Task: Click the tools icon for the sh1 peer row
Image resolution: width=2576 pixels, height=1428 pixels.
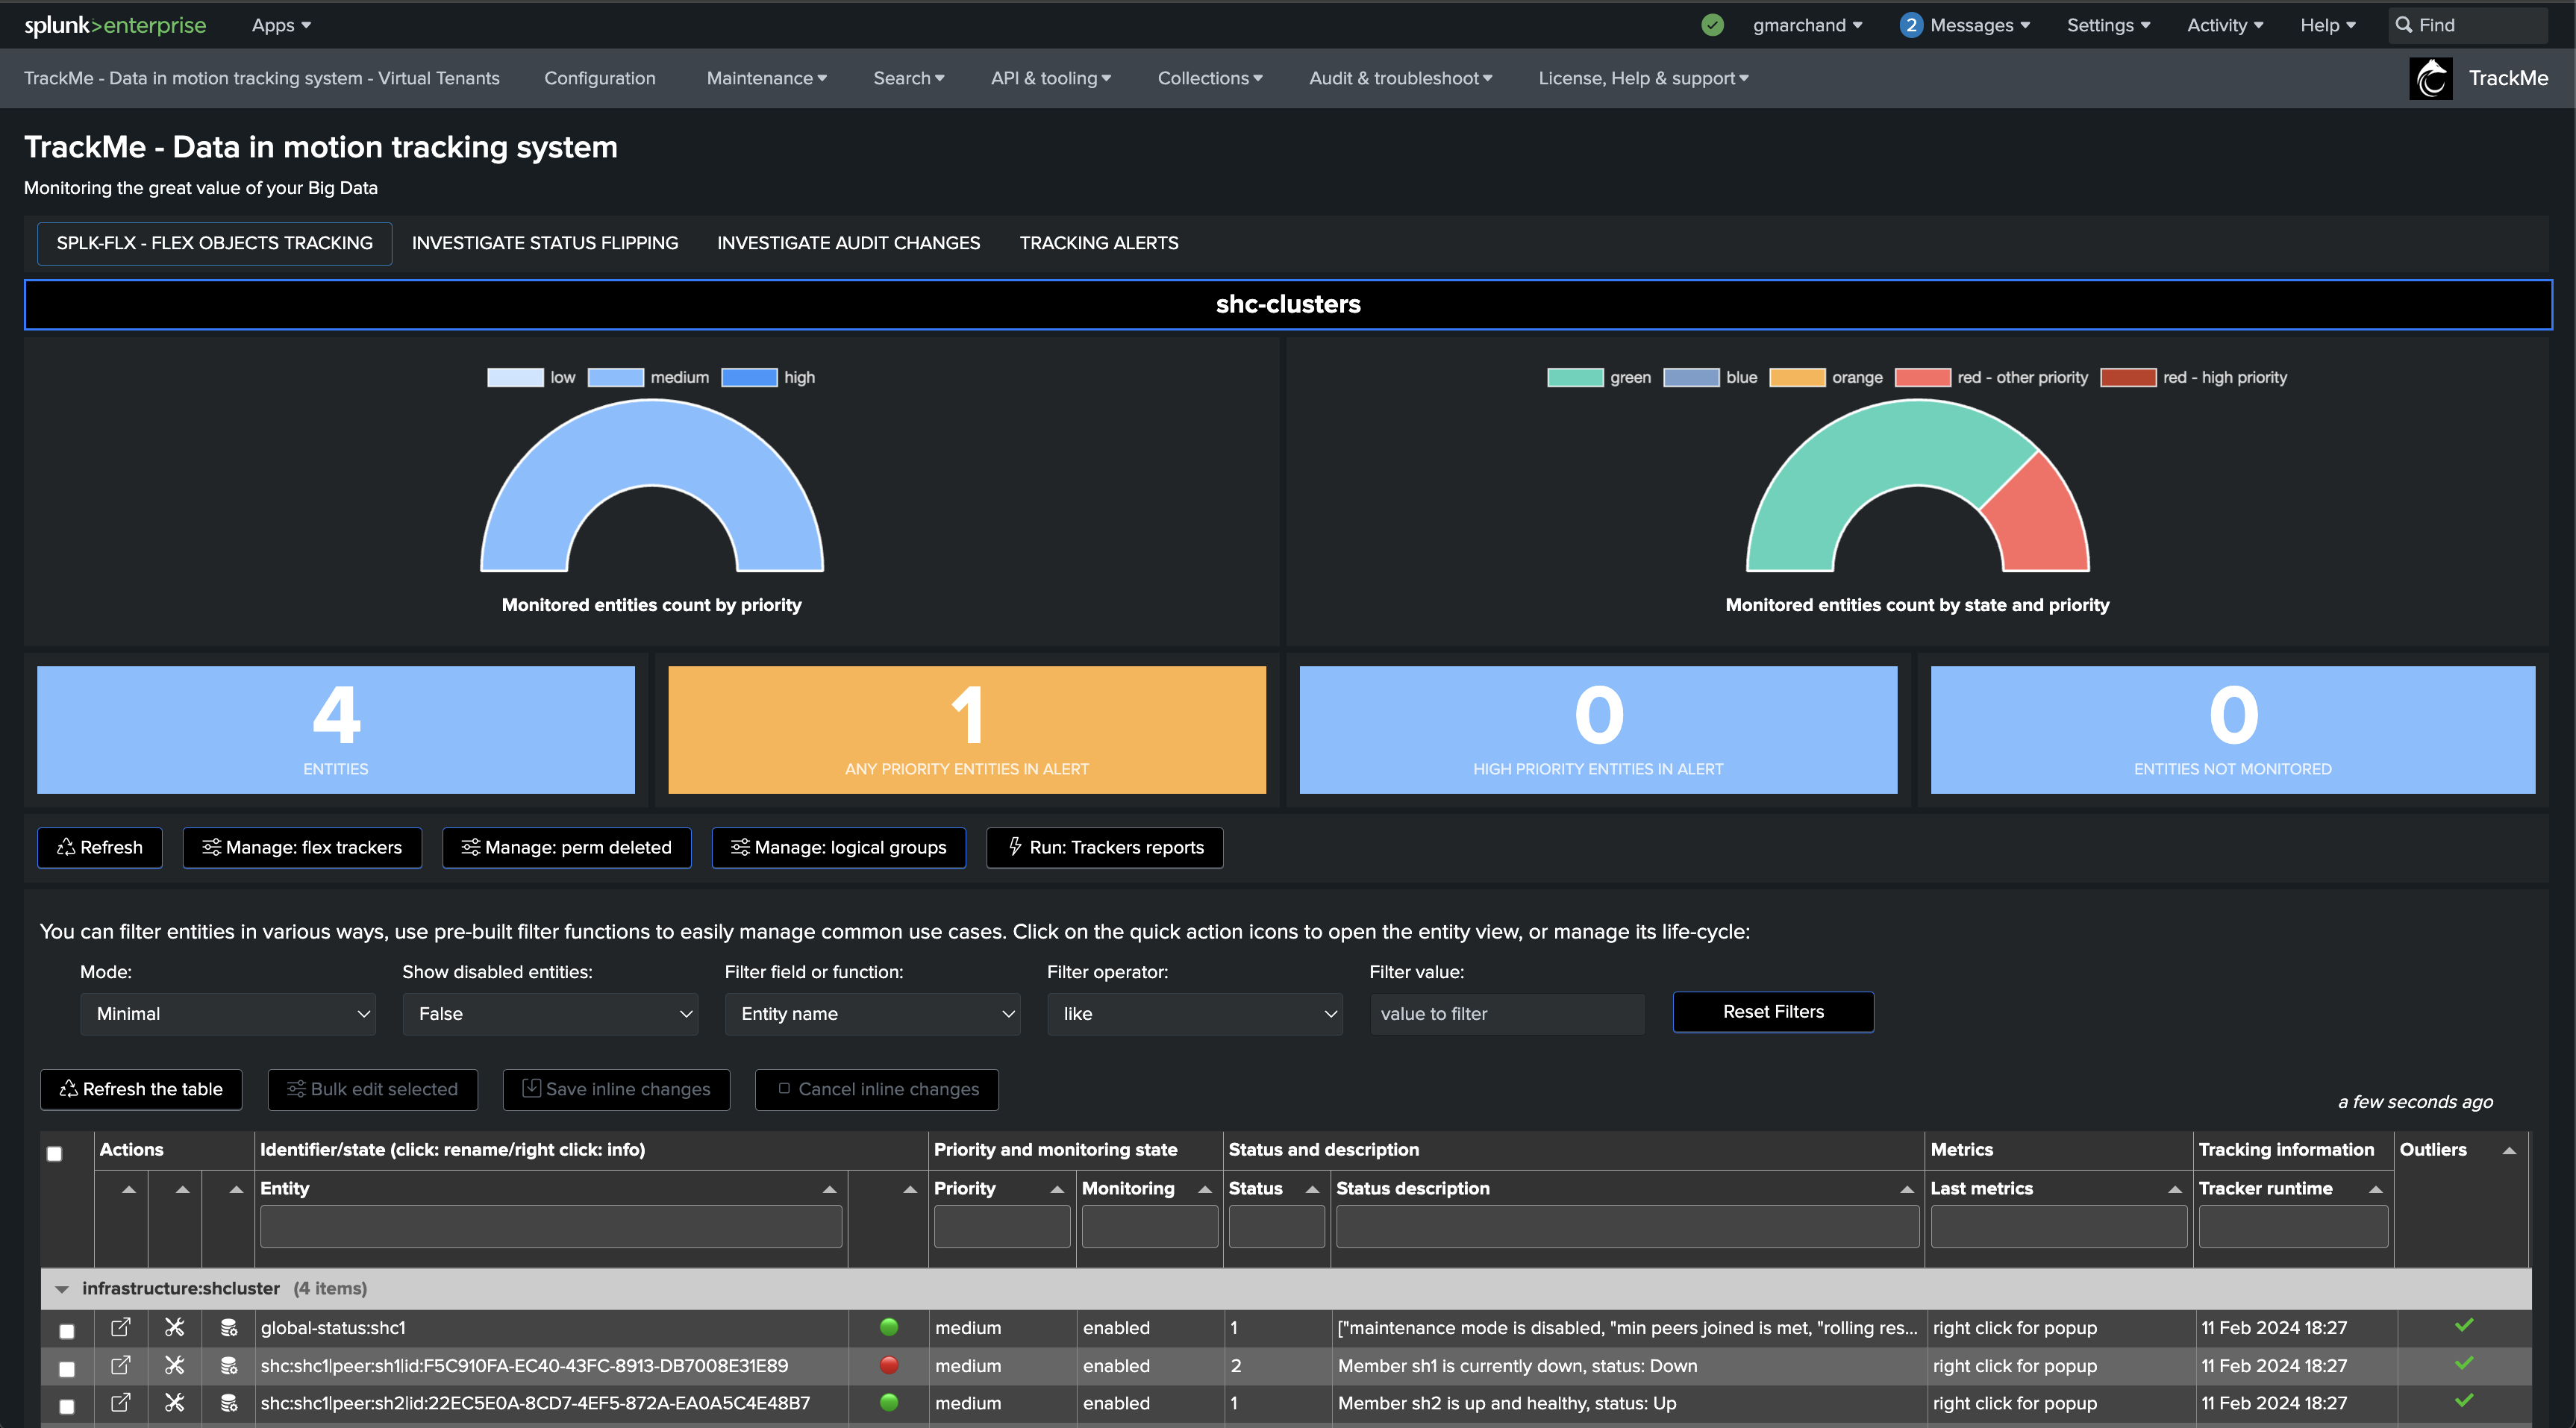Action: [x=174, y=1365]
